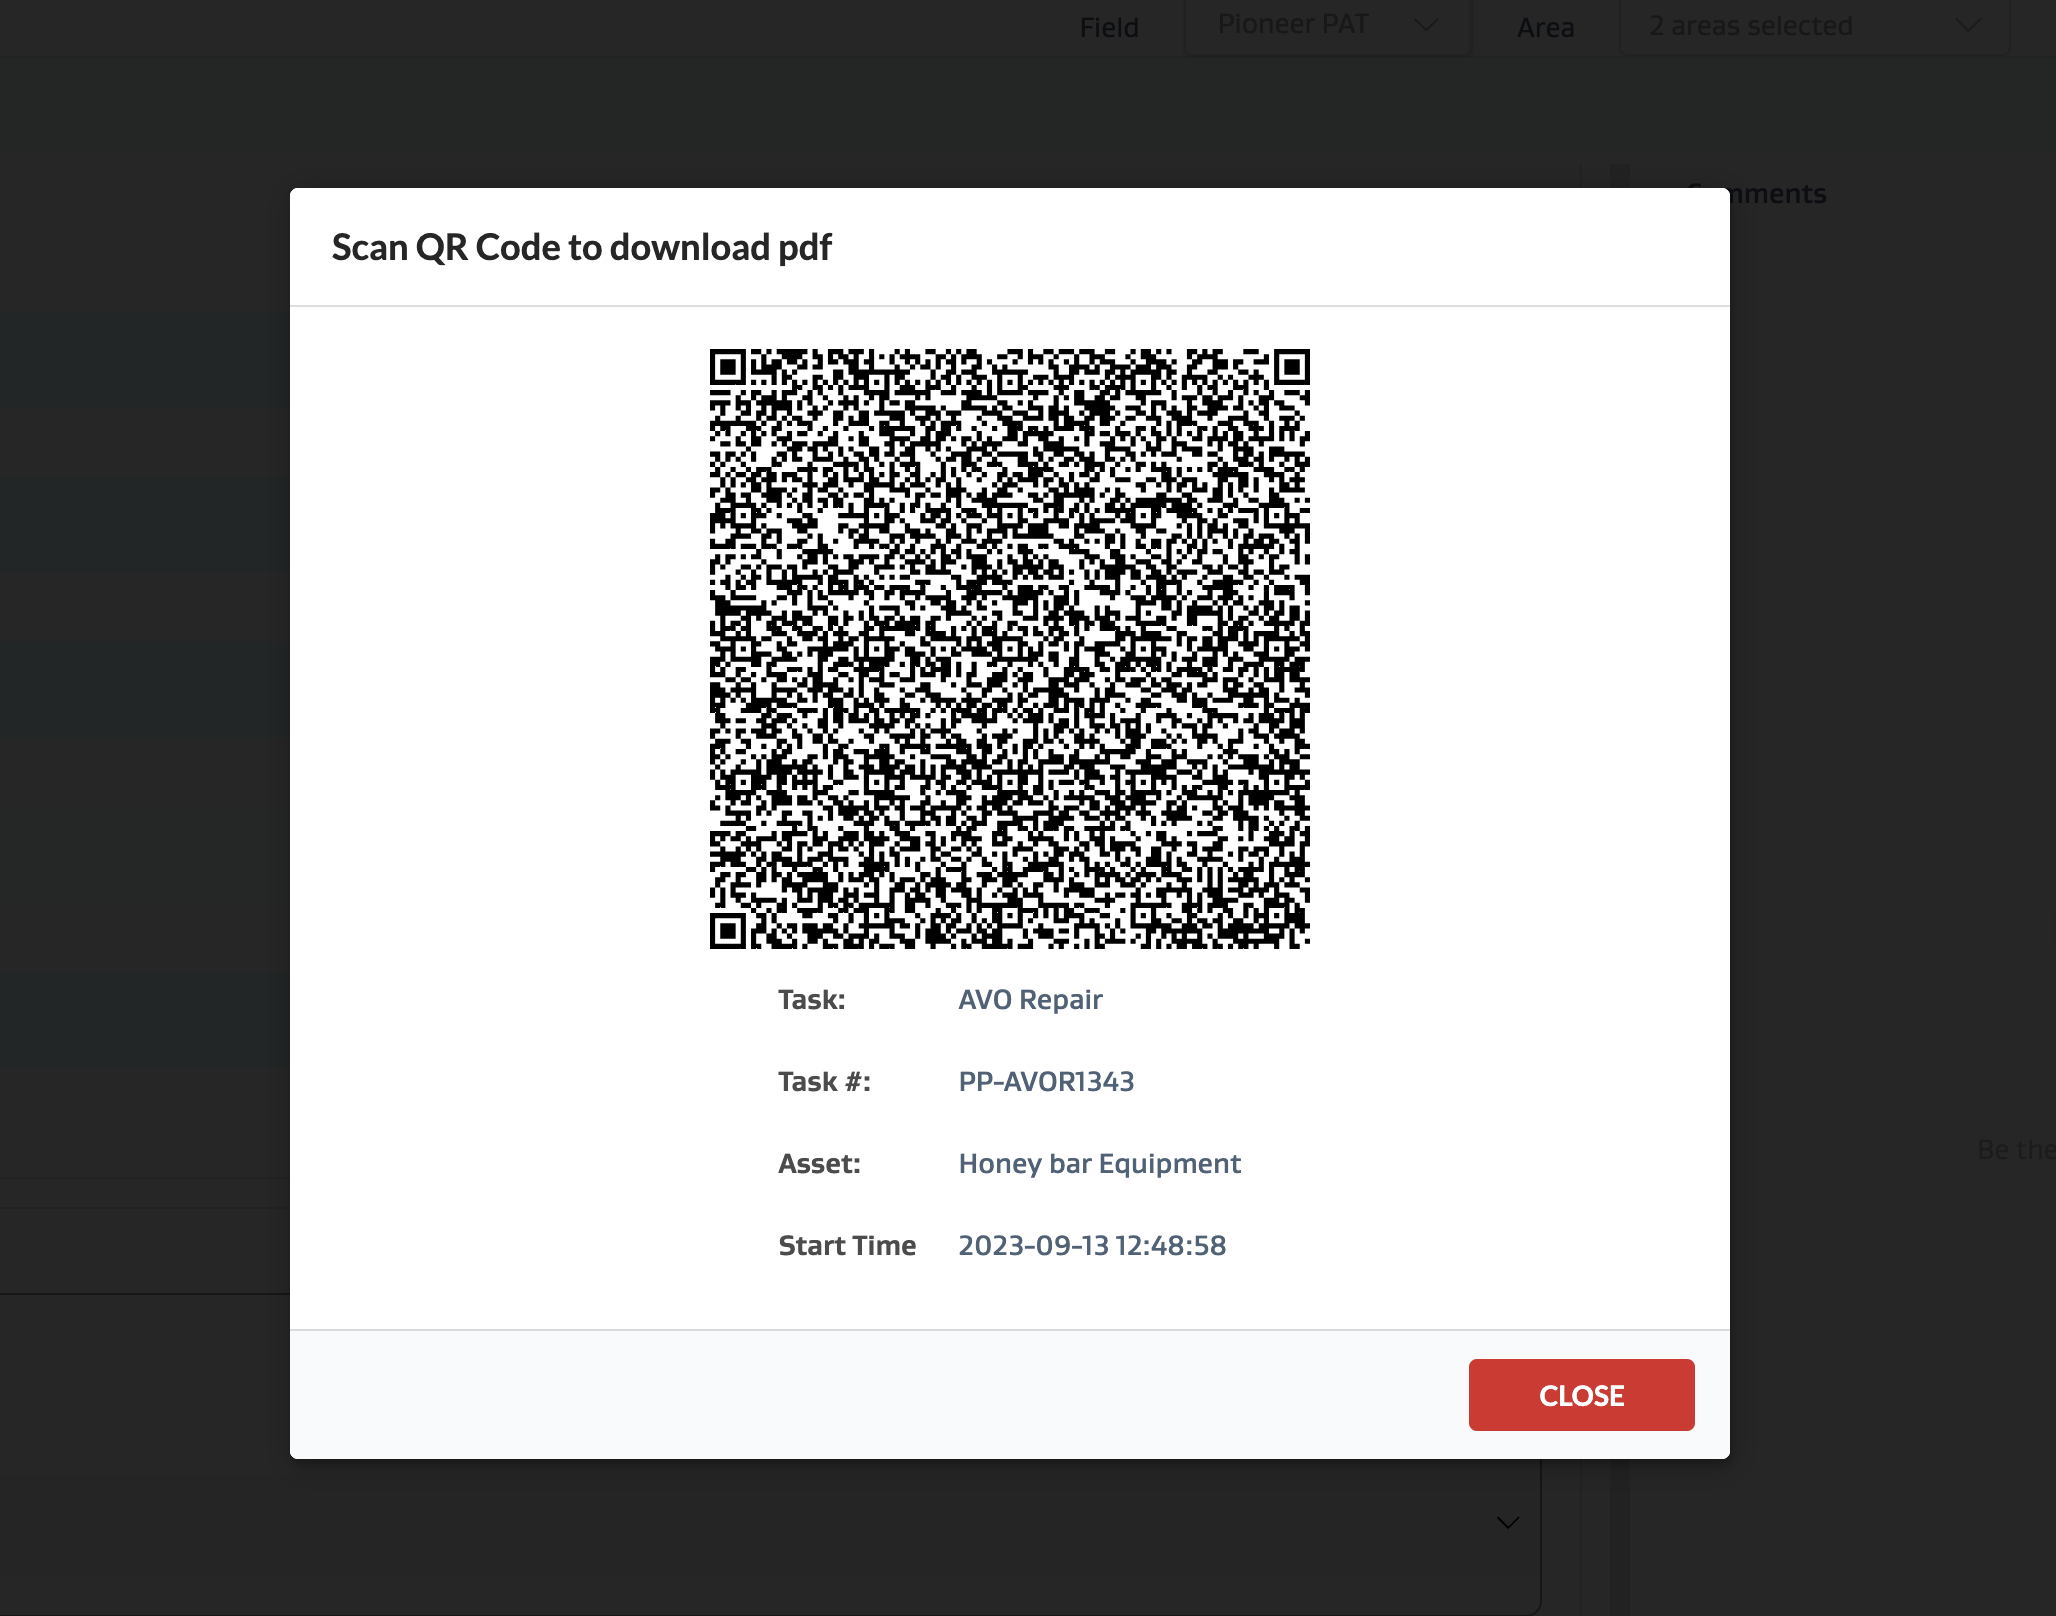
Task: Click the Honey bar Equipment asset
Action: coord(1098,1163)
